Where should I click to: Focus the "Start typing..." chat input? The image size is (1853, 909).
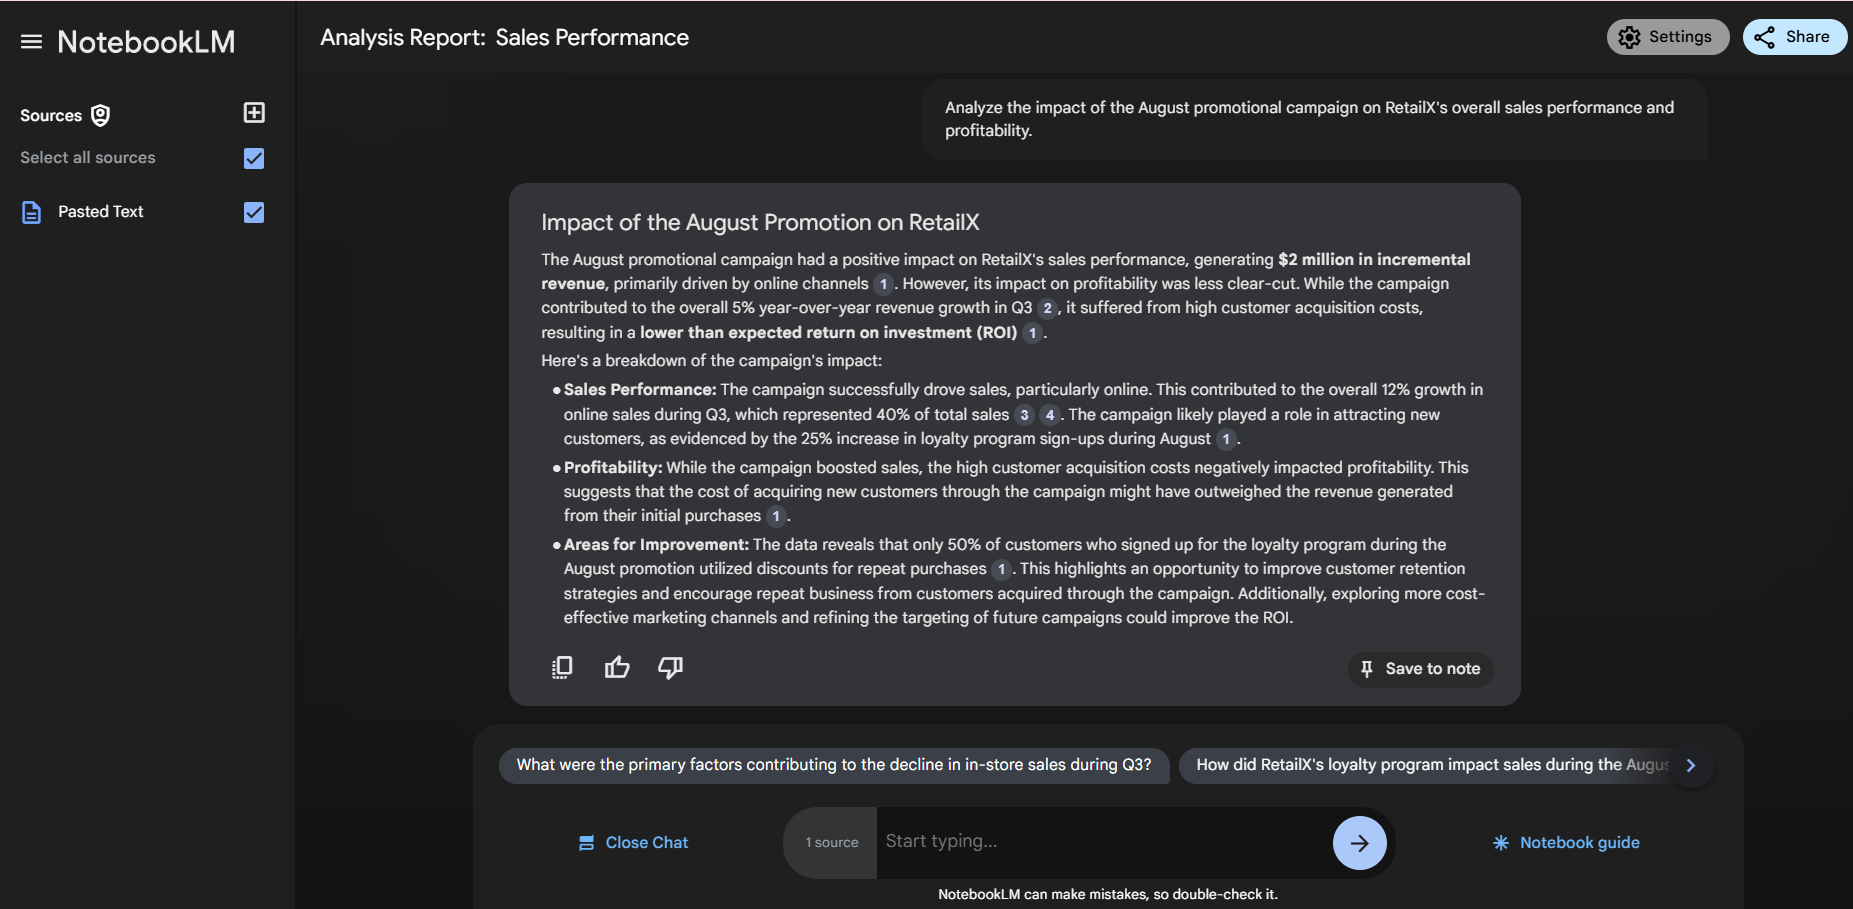[1104, 842]
